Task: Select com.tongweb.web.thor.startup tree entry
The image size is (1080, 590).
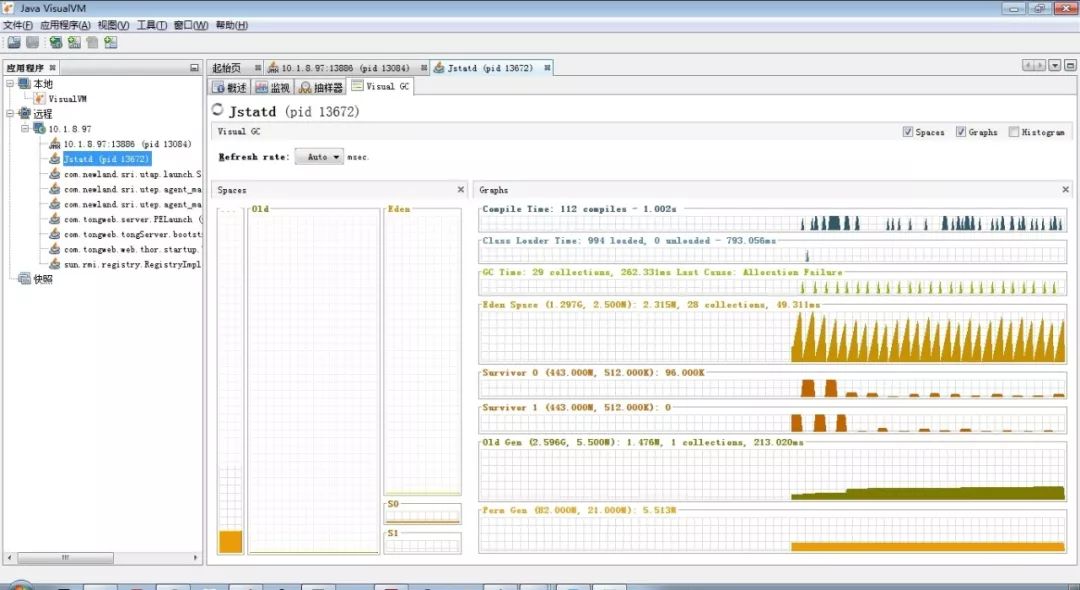Action: (x=132, y=249)
